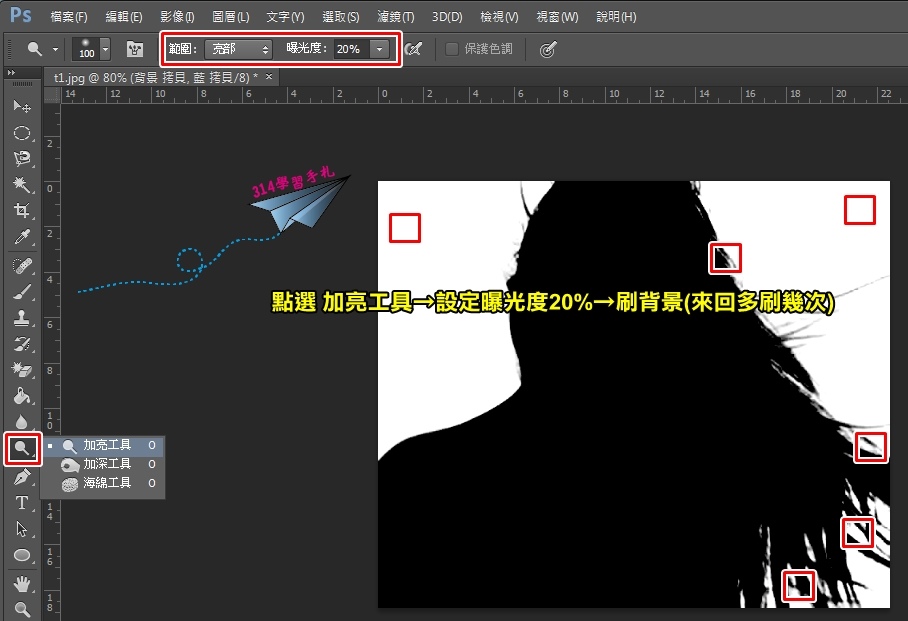908x621 pixels.
Task: Select the Zoom tool
Action: click(x=22, y=609)
